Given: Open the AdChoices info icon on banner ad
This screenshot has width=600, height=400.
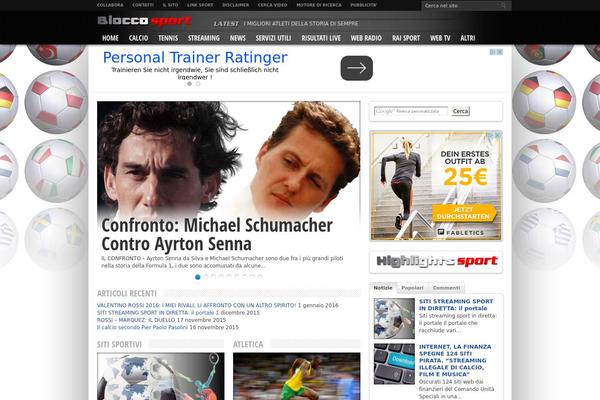Looking at the screenshot, I should (x=493, y=52).
